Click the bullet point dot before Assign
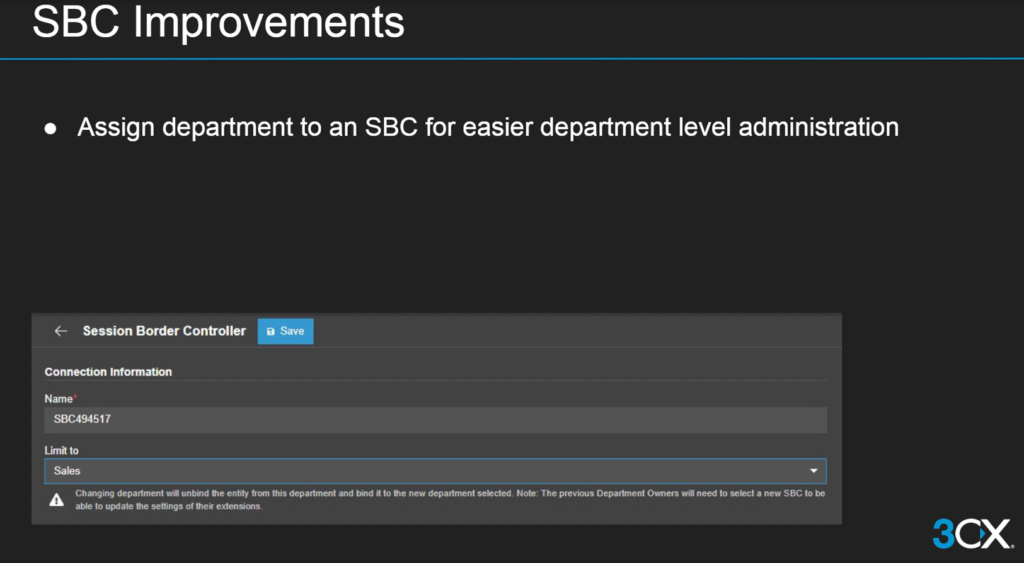 click(50, 129)
